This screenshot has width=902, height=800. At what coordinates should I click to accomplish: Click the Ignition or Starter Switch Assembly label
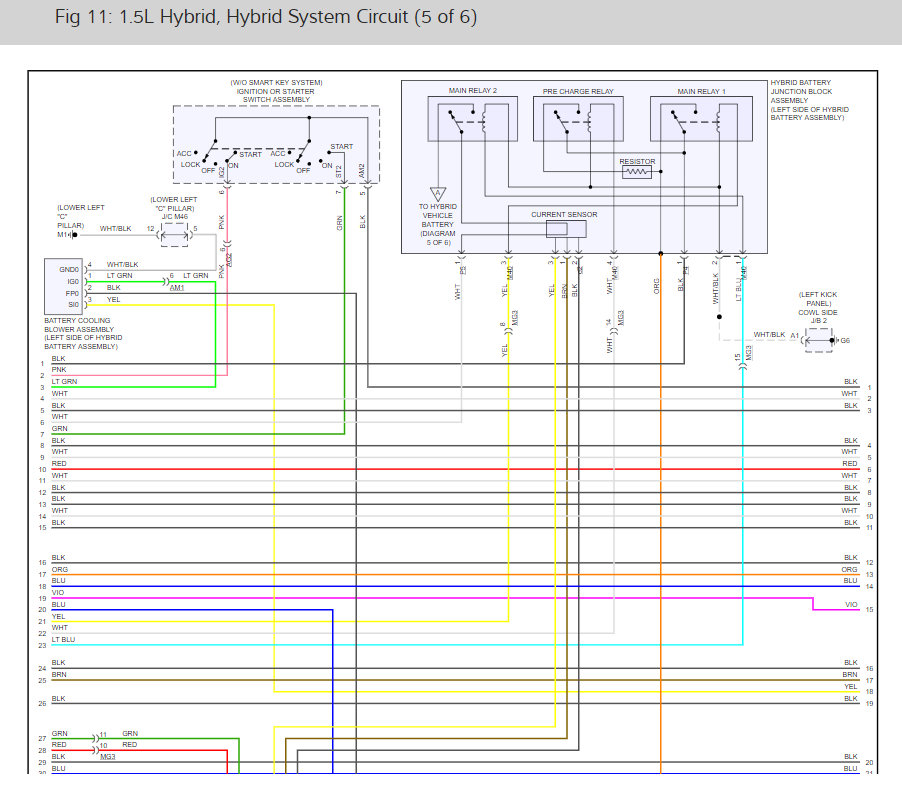coord(275,92)
